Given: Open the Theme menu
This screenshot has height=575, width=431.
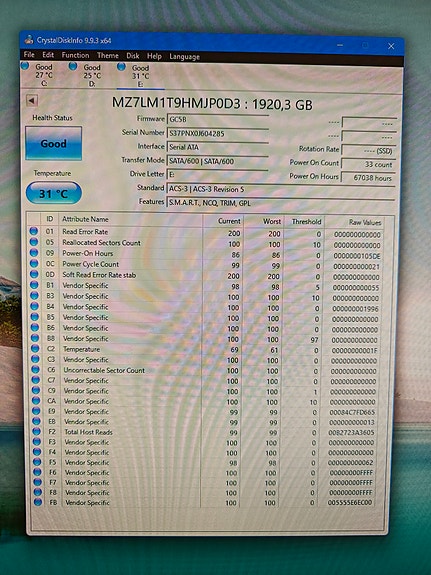Looking at the screenshot, I should pyautogui.click(x=107, y=55).
